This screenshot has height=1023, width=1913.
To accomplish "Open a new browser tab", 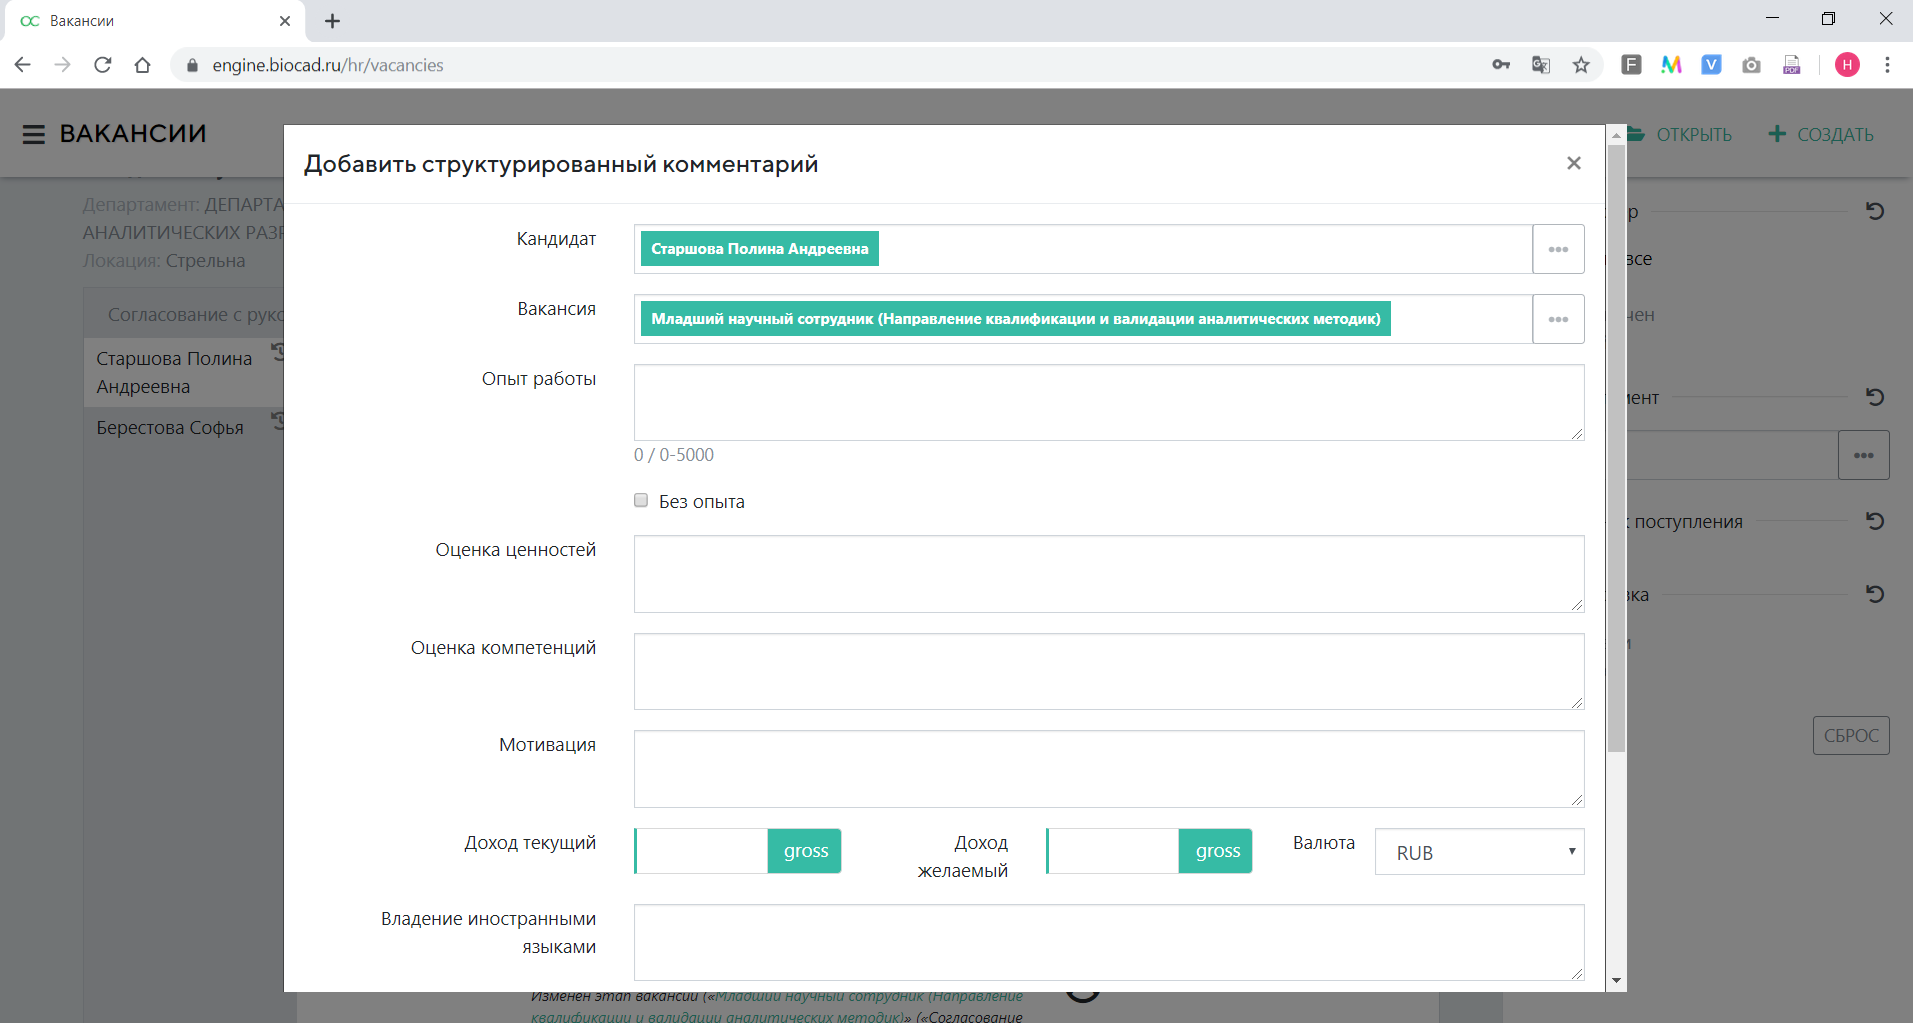I will pos(333,21).
